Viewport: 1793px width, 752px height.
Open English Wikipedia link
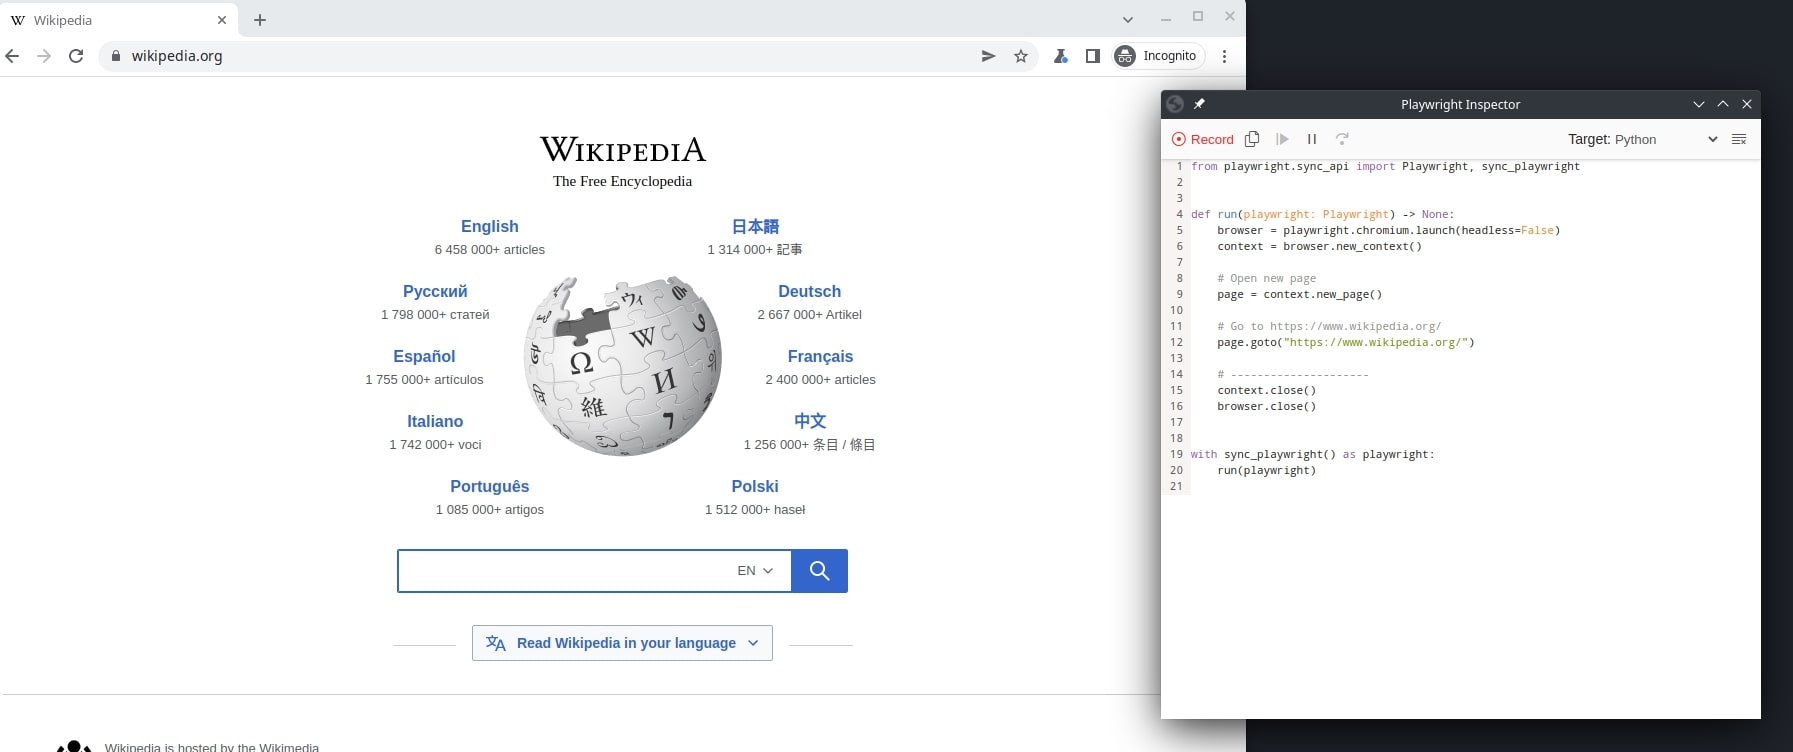[490, 226]
